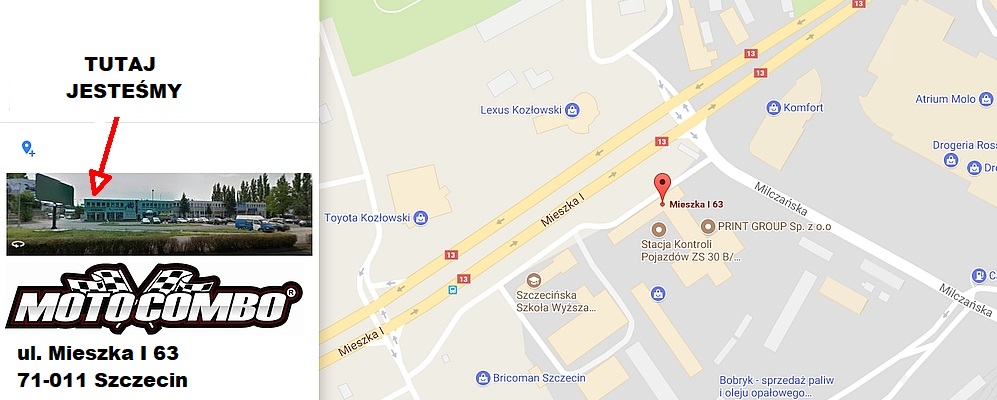Click the Drogeria Rossmann shop icon
The image size is (997, 400).
[951, 160]
